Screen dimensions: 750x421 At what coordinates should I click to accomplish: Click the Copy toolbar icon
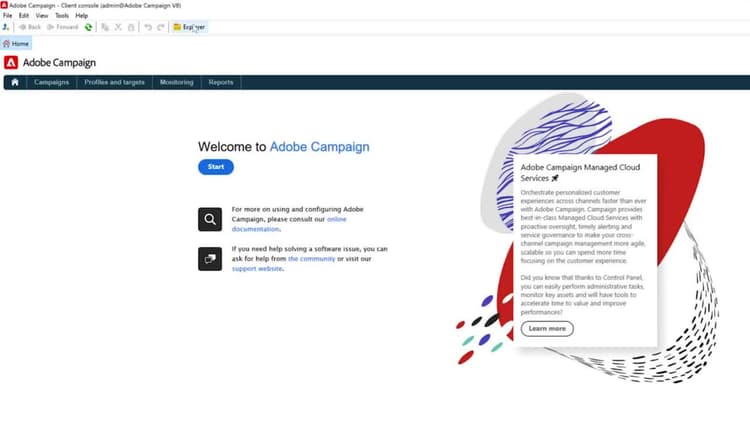[x=105, y=27]
